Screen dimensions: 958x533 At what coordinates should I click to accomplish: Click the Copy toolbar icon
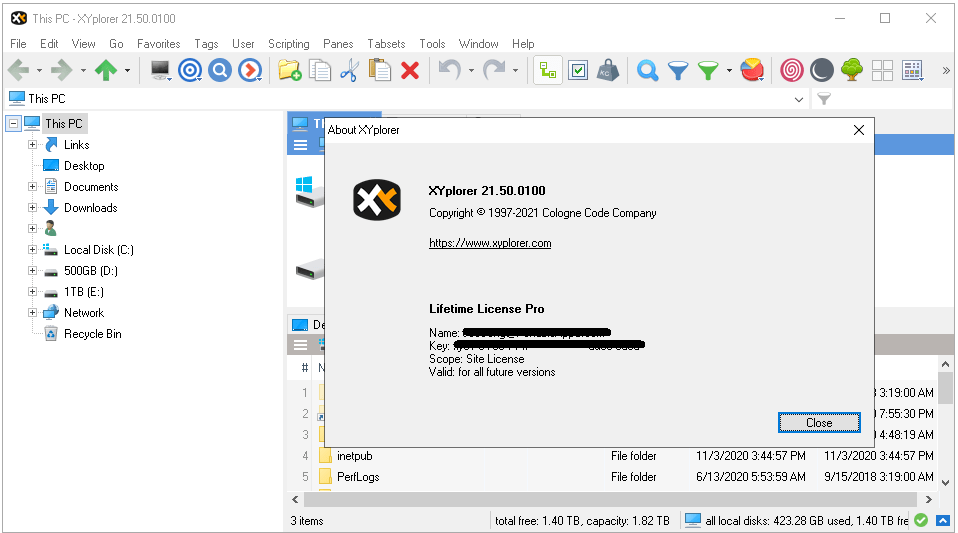click(x=320, y=70)
